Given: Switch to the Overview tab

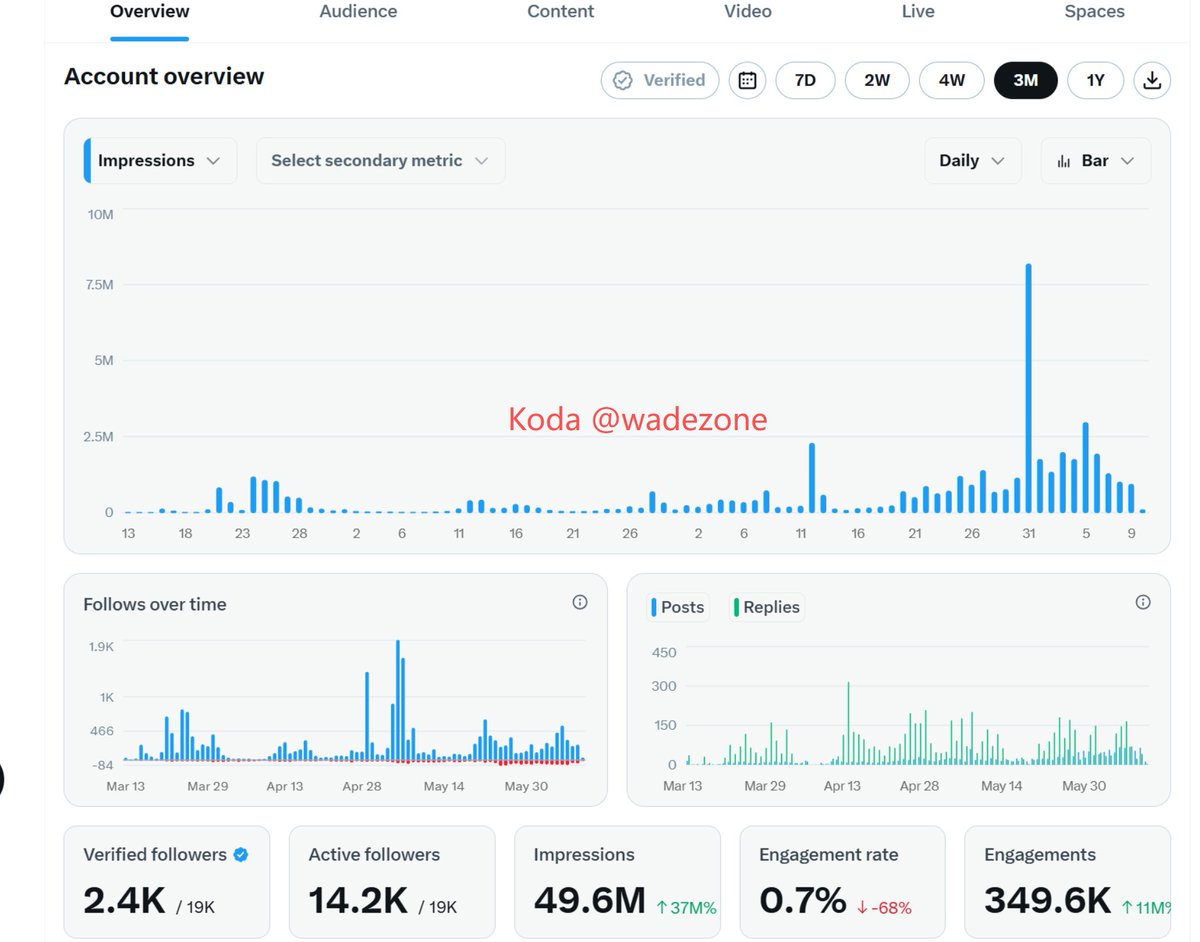Looking at the screenshot, I should 150,13.
